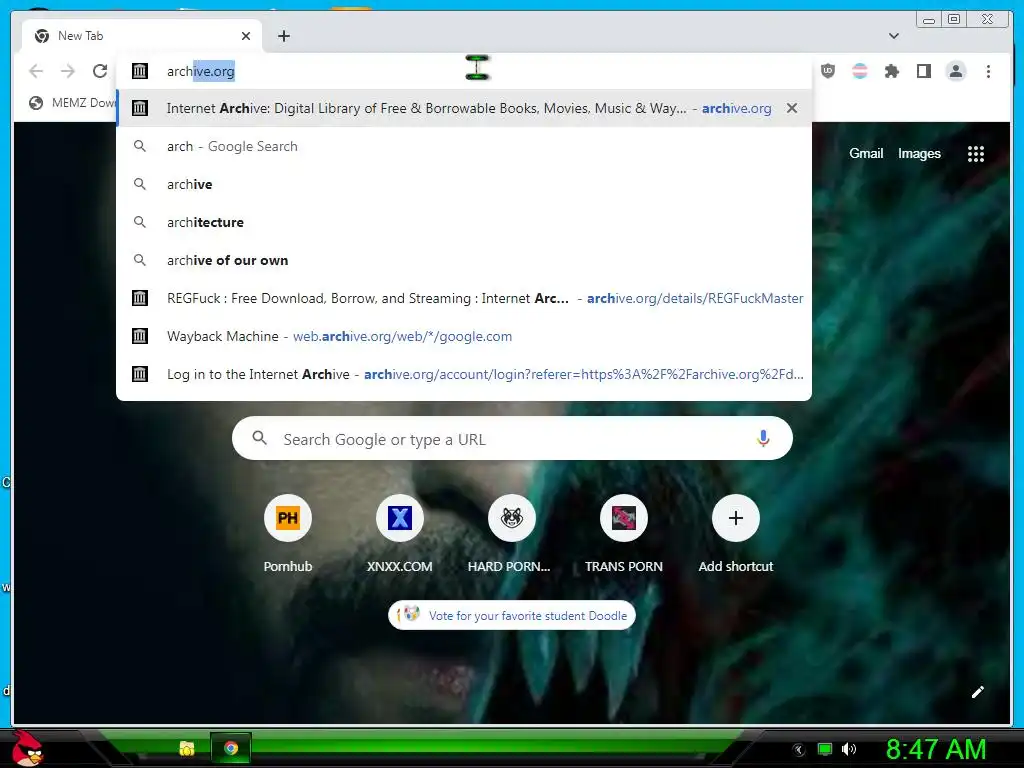Go back with the back arrow

point(36,71)
